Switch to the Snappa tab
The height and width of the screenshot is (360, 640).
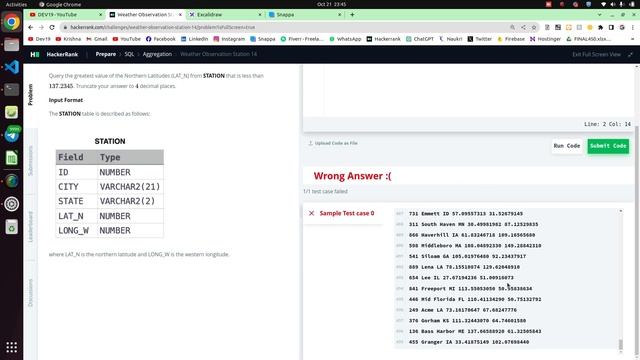(305, 15)
